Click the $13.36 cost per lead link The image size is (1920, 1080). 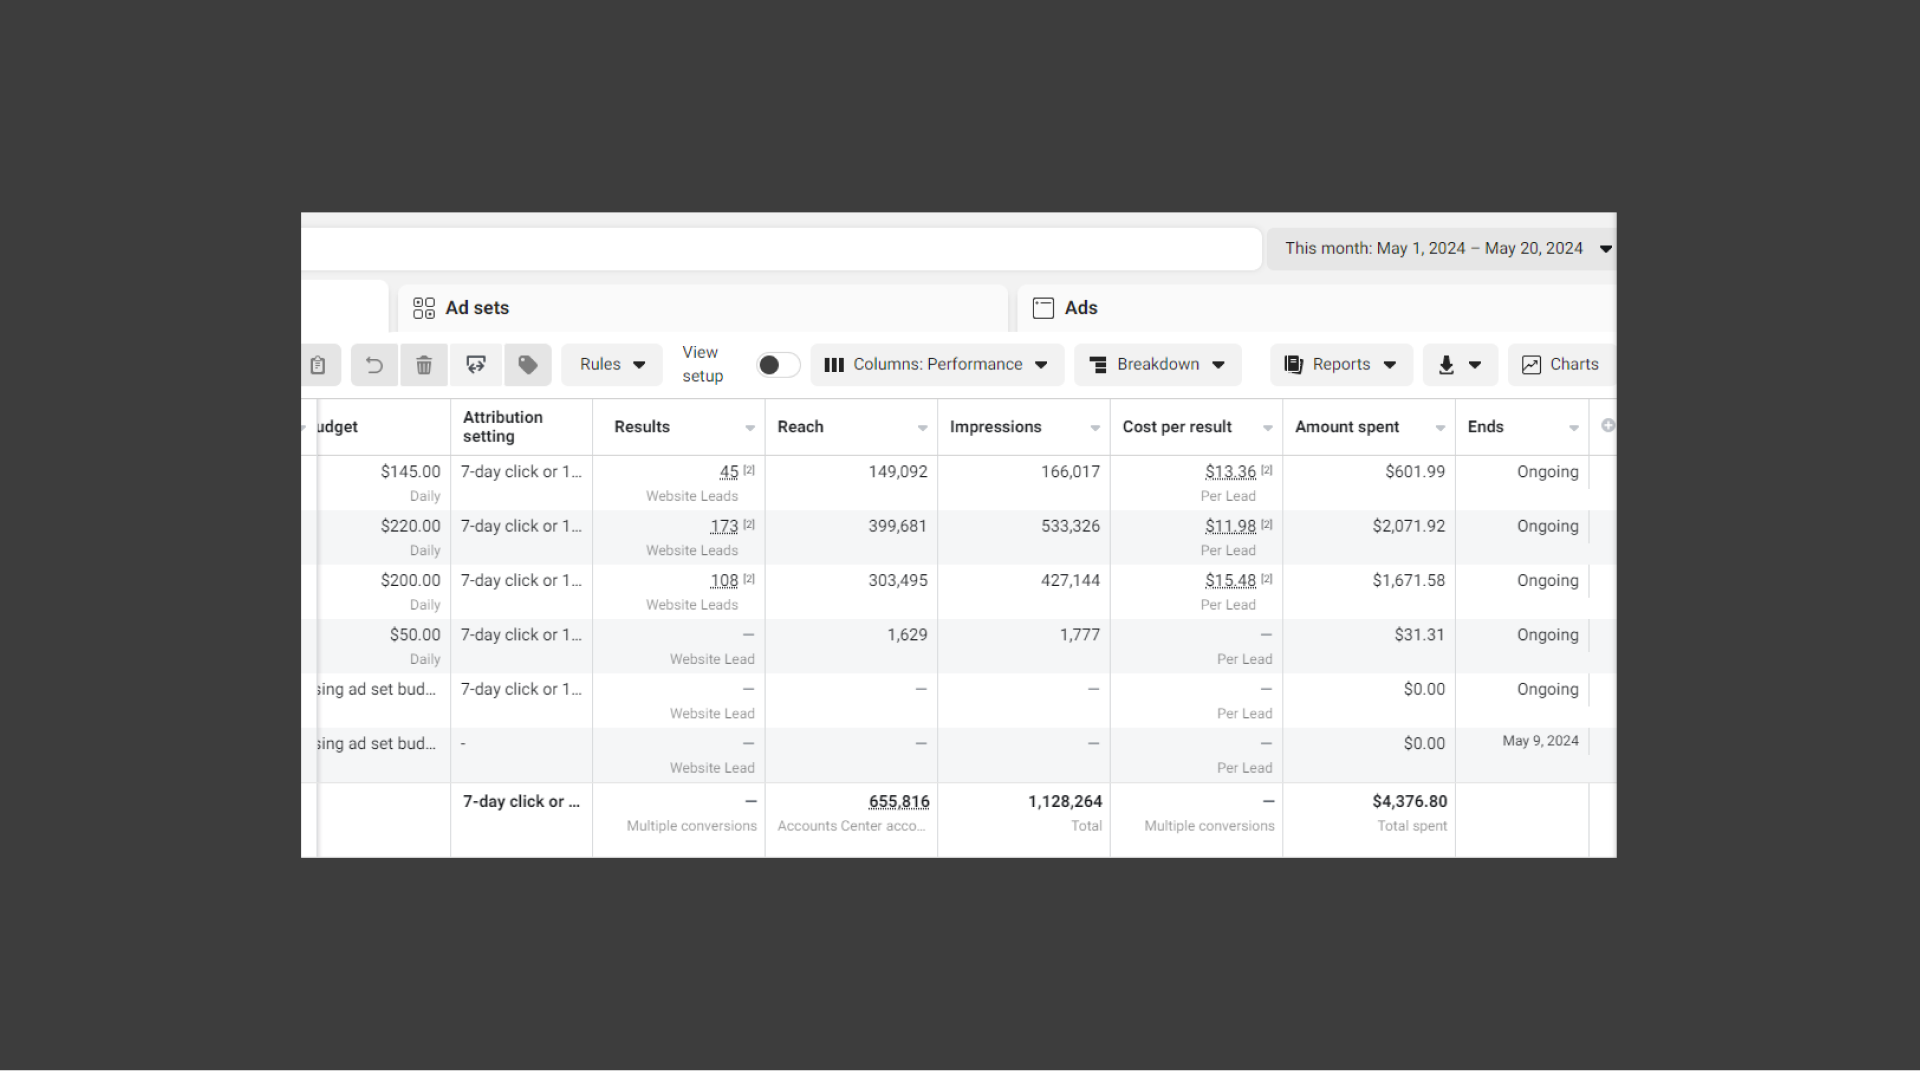pos(1230,472)
